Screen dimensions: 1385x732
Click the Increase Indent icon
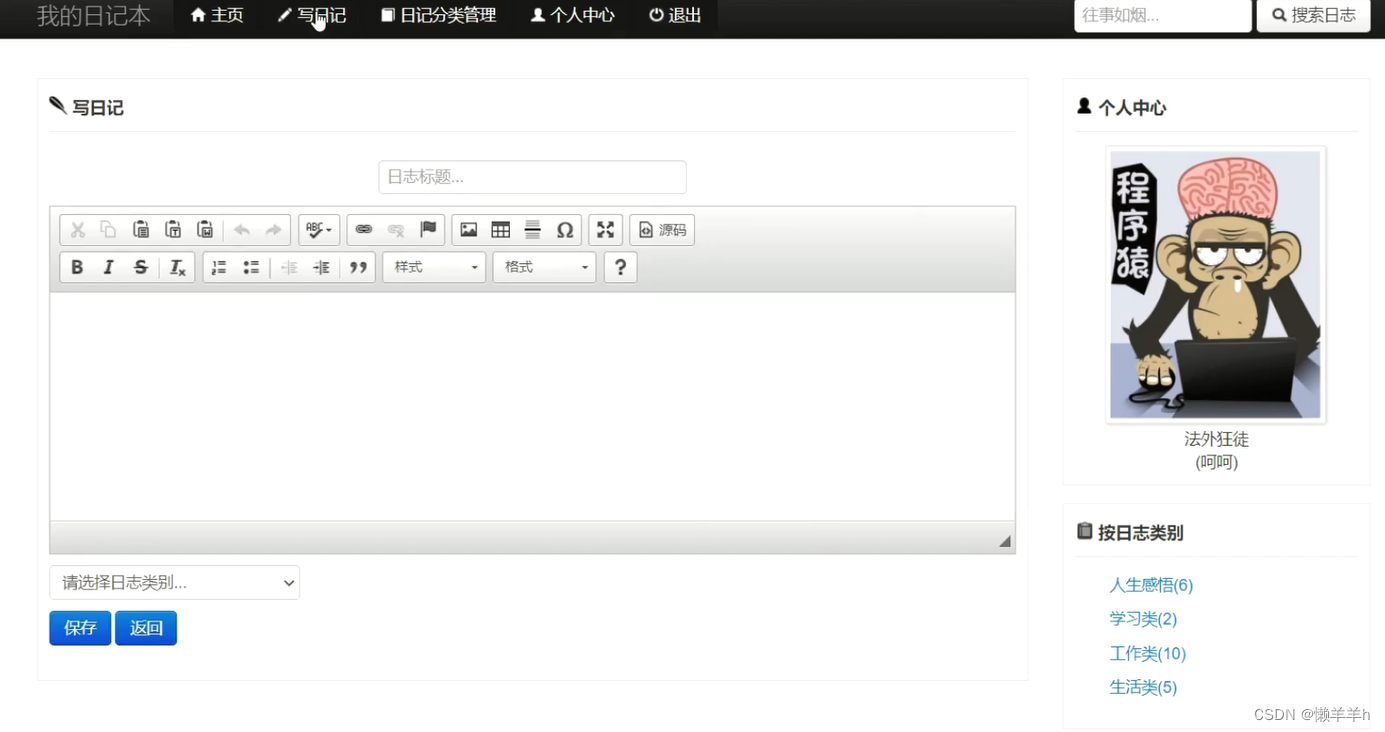pos(321,267)
